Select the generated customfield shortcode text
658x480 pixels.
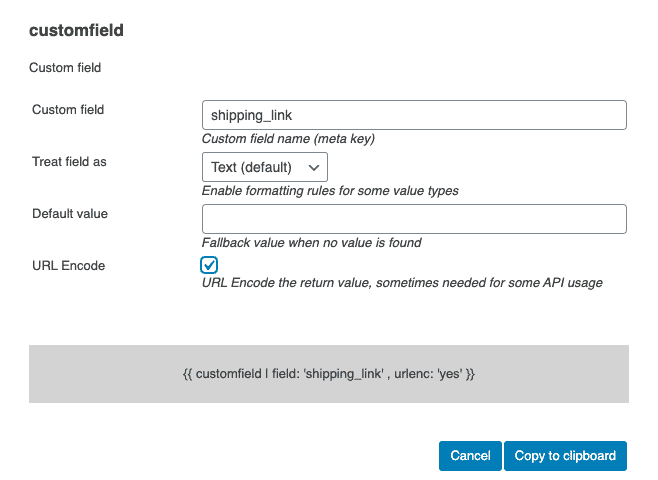[329, 374]
